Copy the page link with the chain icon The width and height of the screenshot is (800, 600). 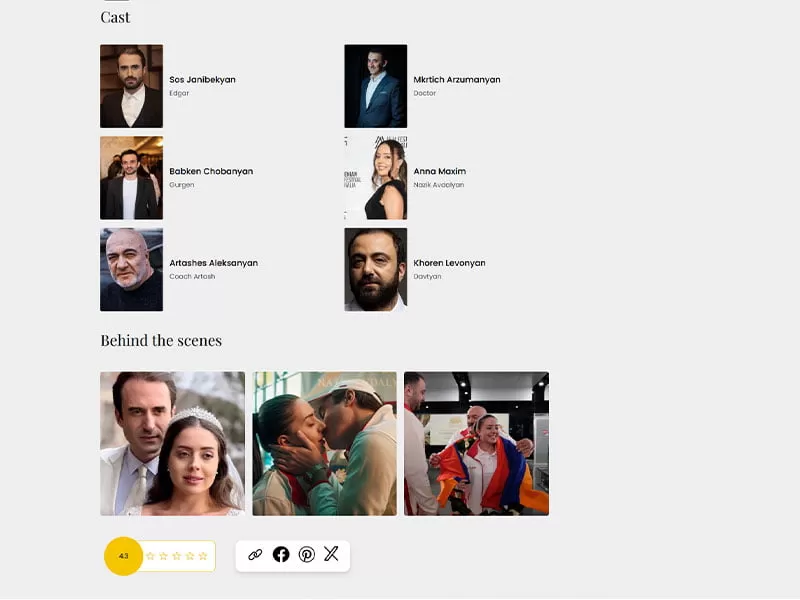coord(255,555)
